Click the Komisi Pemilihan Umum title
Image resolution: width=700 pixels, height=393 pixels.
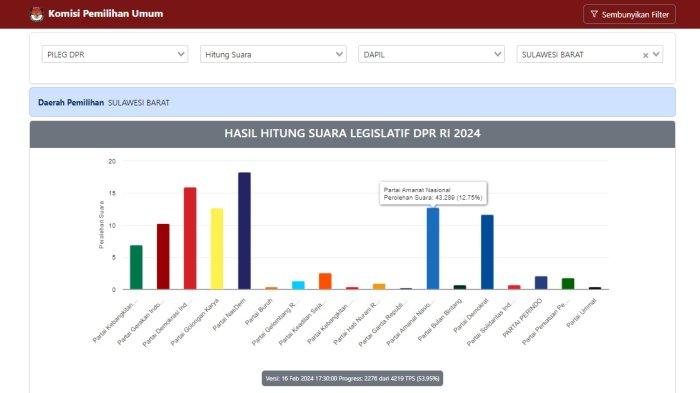click(105, 14)
